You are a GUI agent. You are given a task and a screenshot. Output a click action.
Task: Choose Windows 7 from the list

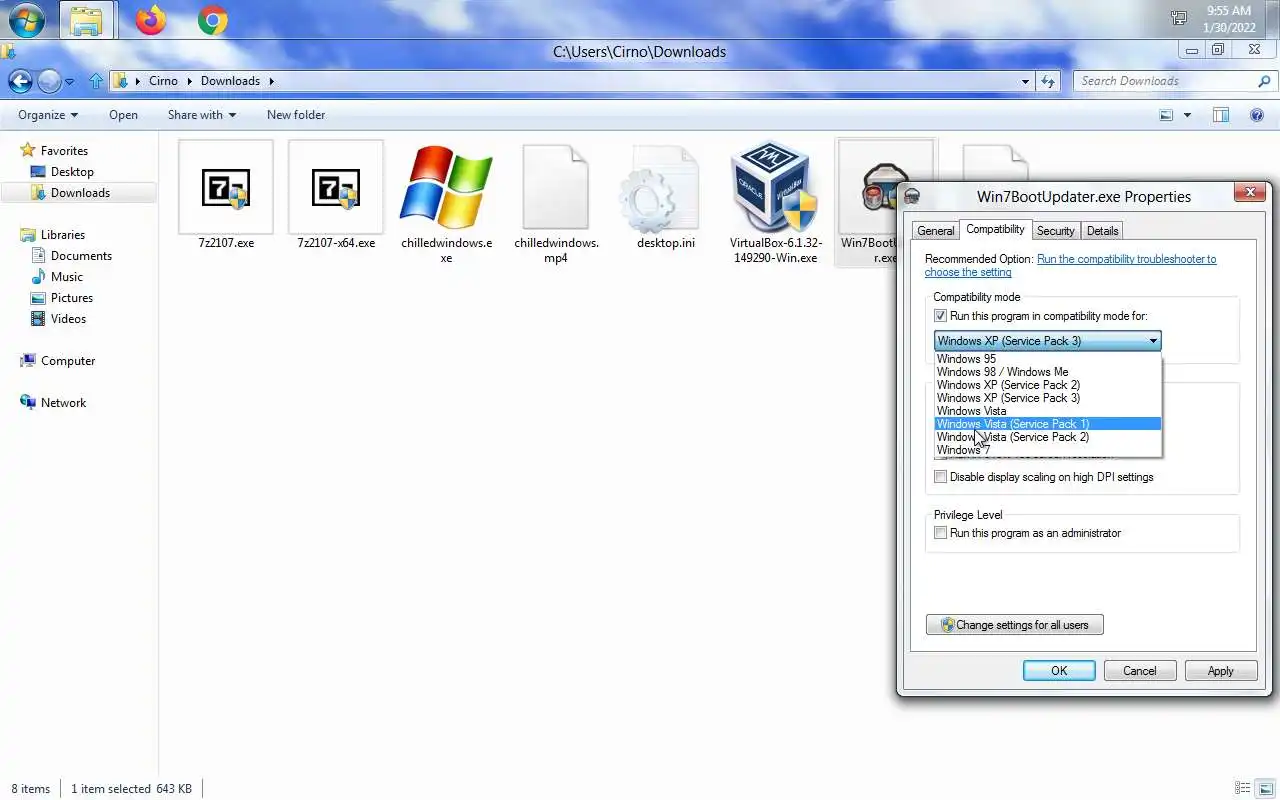point(1048,450)
